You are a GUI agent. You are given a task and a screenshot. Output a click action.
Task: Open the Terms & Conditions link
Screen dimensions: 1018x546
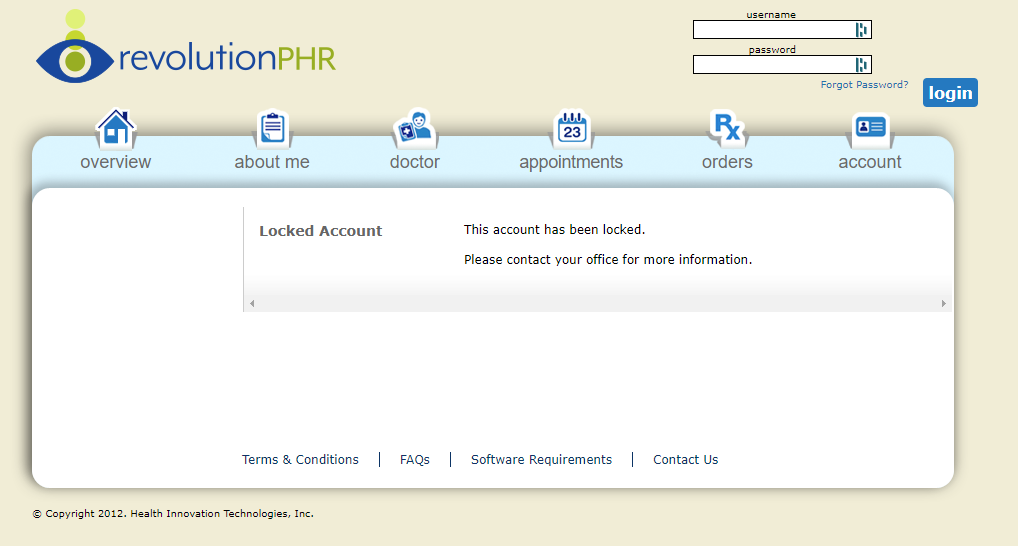[300, 460]
